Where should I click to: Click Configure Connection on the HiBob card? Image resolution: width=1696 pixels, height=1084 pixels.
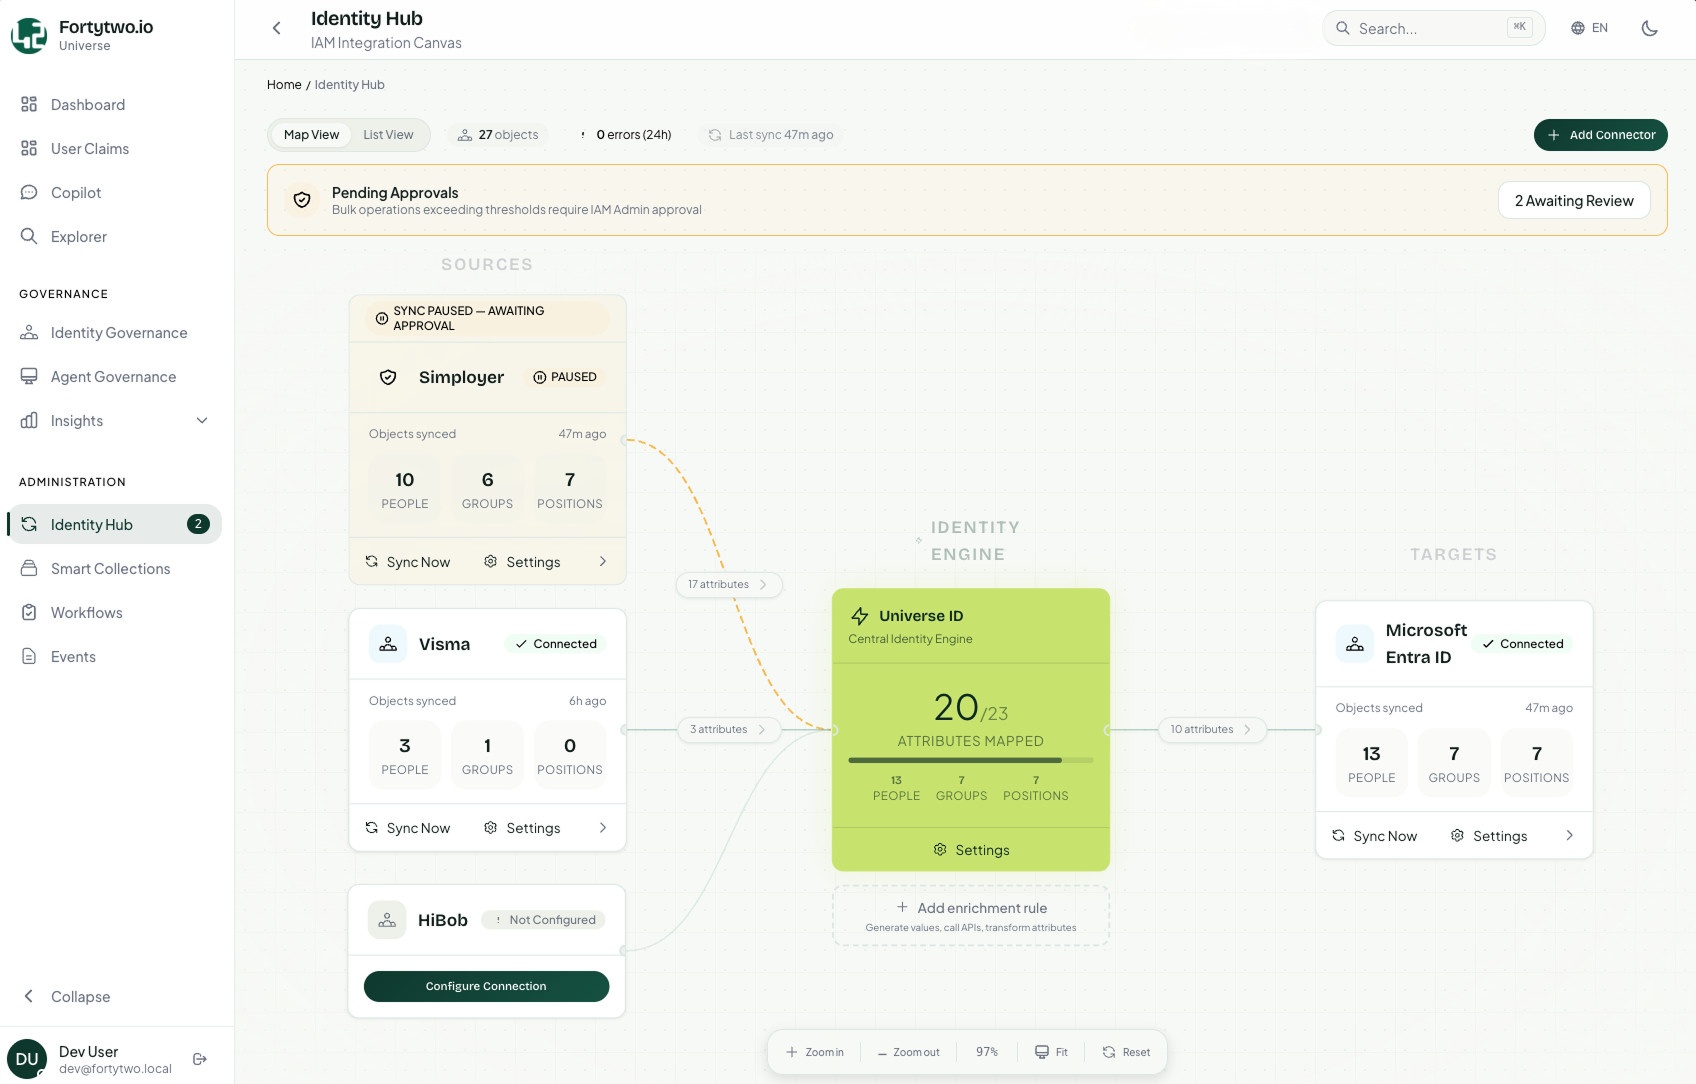pyautogui.click(x=486, y=986)
